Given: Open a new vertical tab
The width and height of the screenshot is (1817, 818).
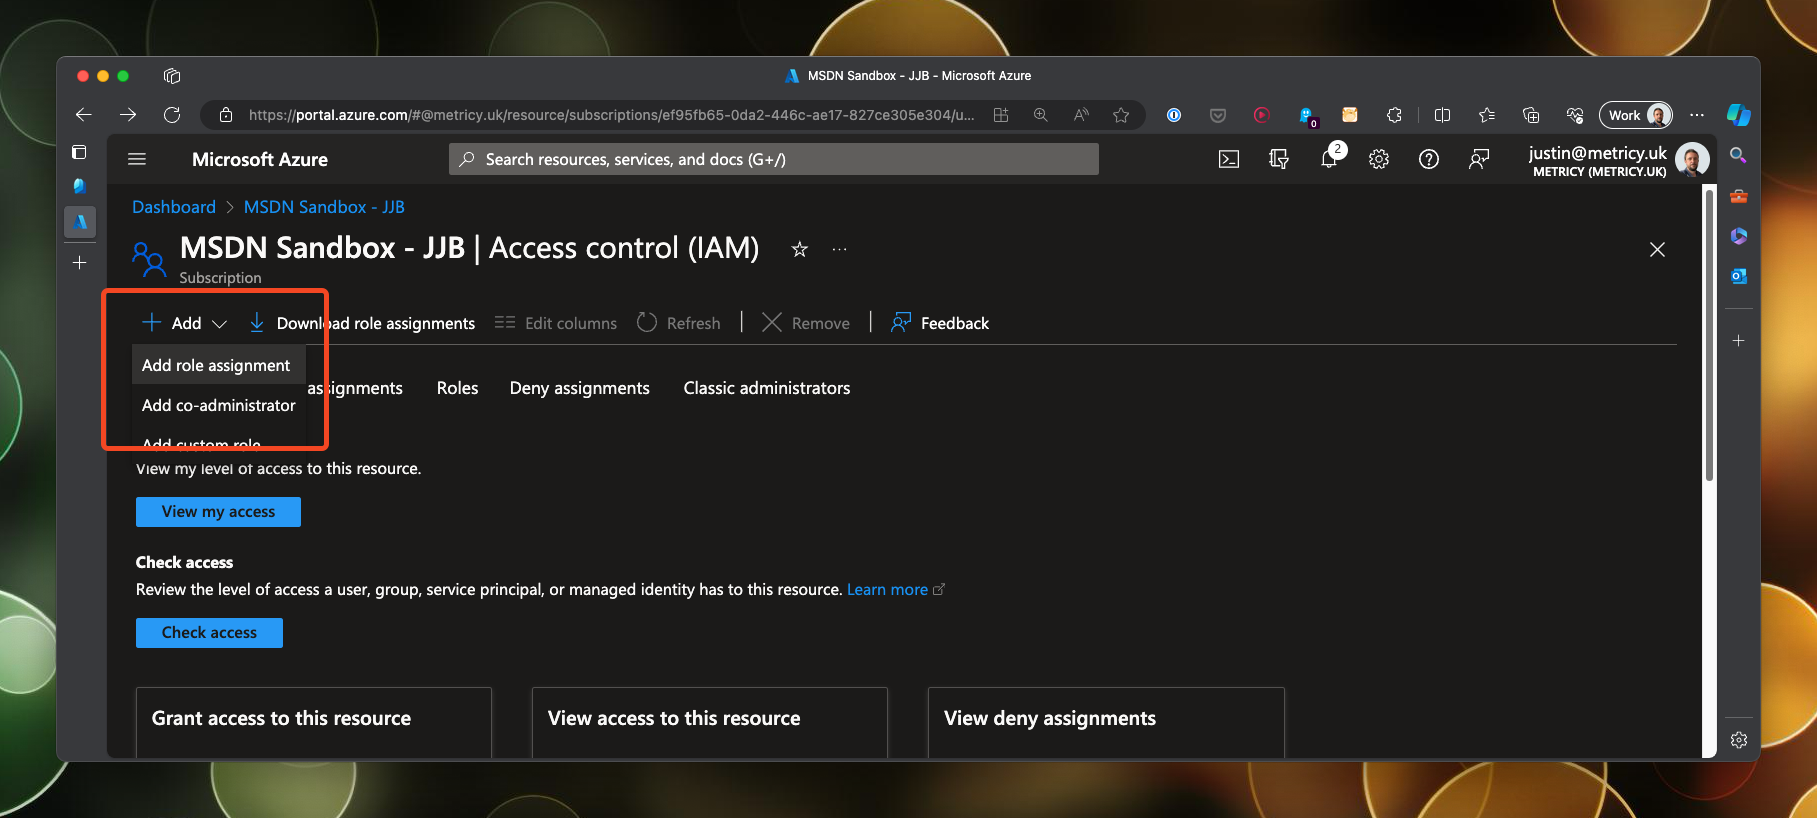Looking at the screenshot, I should (80, 263).
